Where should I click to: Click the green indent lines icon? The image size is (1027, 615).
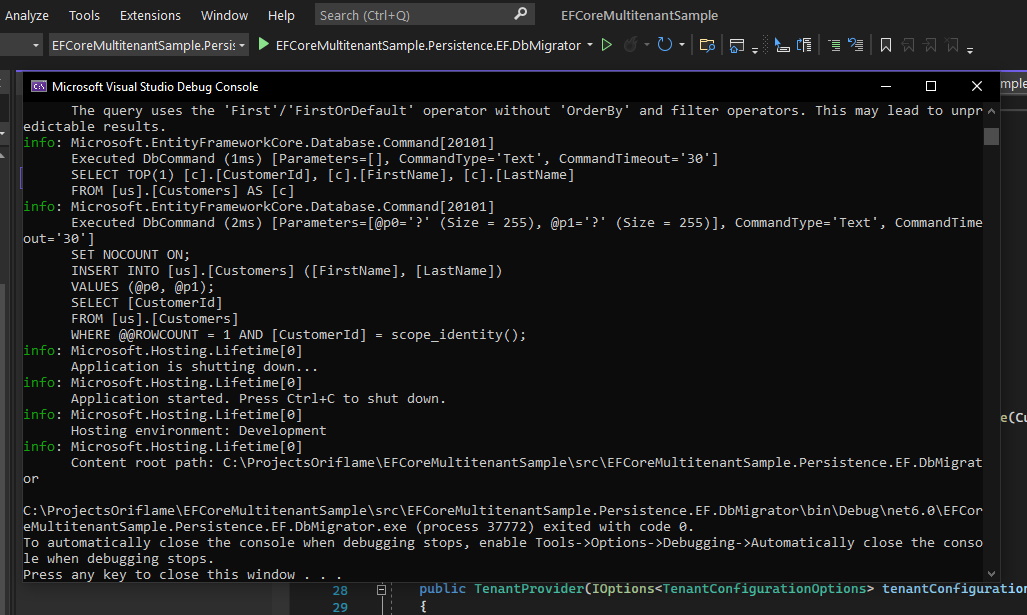[x=834, y=45]
